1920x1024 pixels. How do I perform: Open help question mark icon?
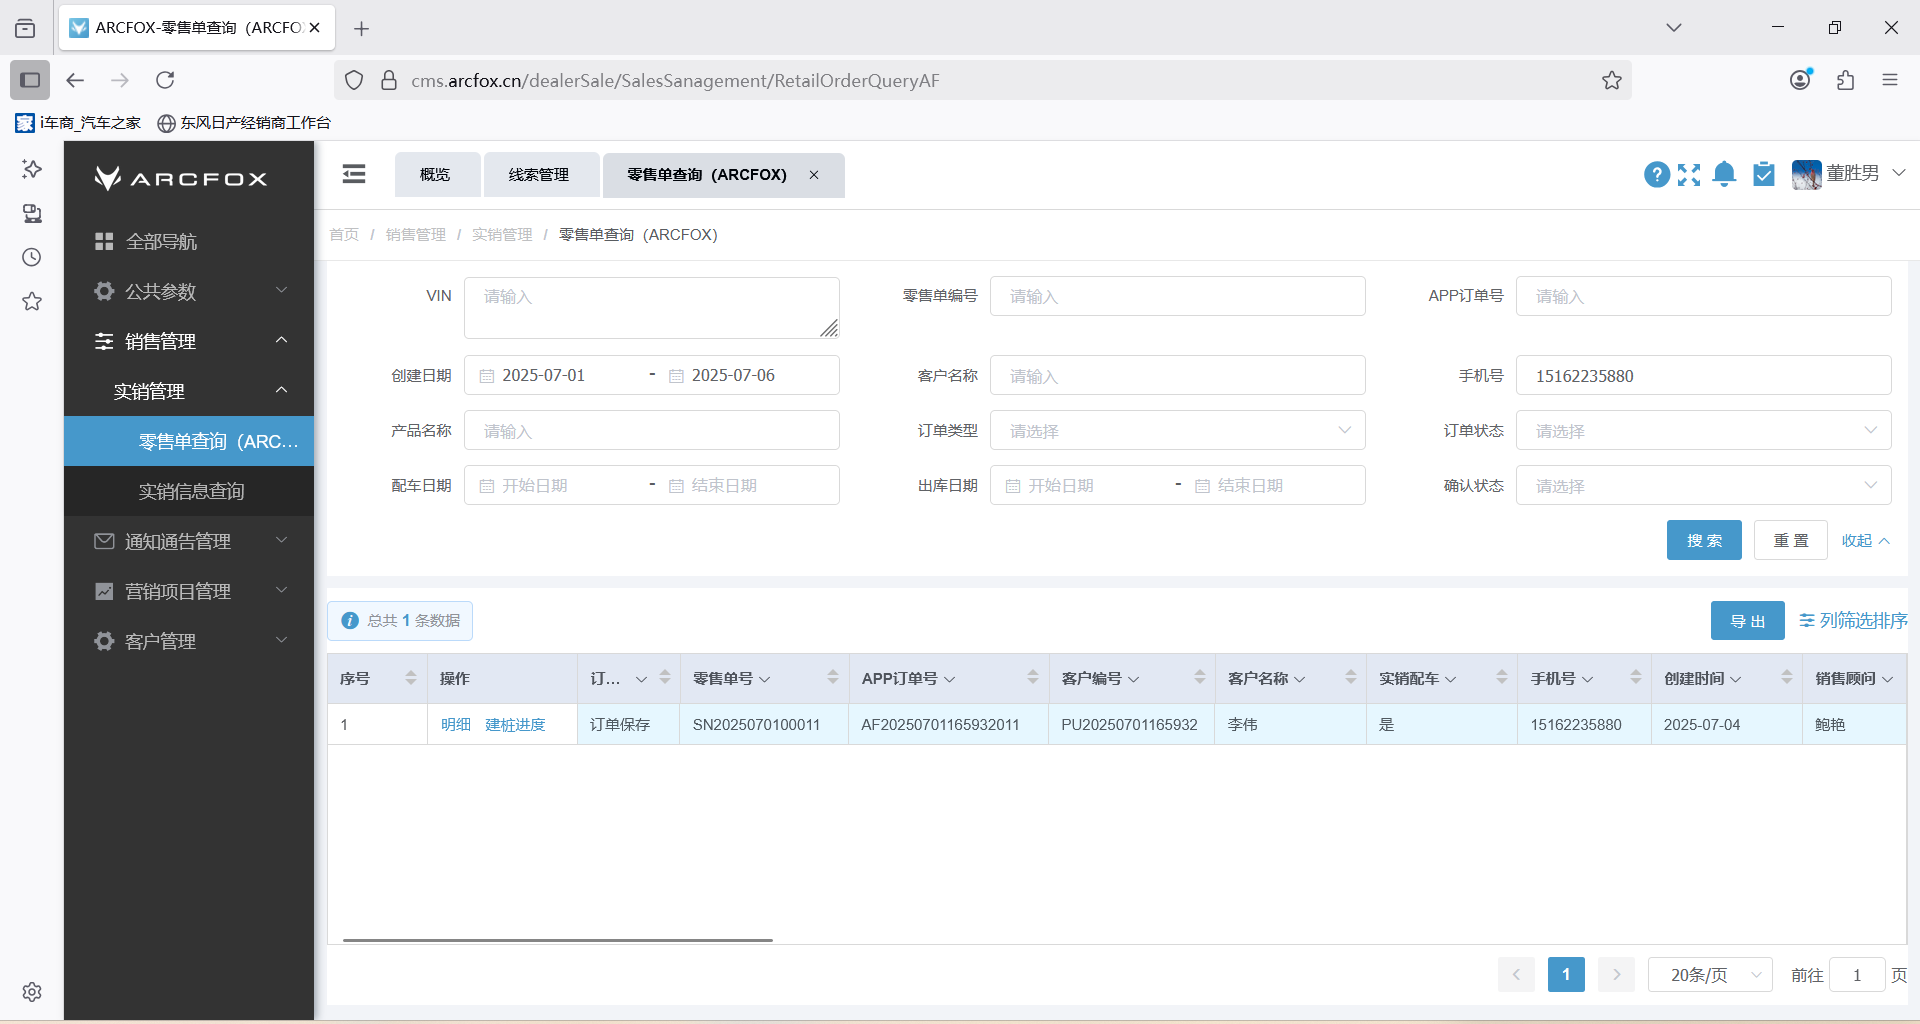tap(1657, 175)
